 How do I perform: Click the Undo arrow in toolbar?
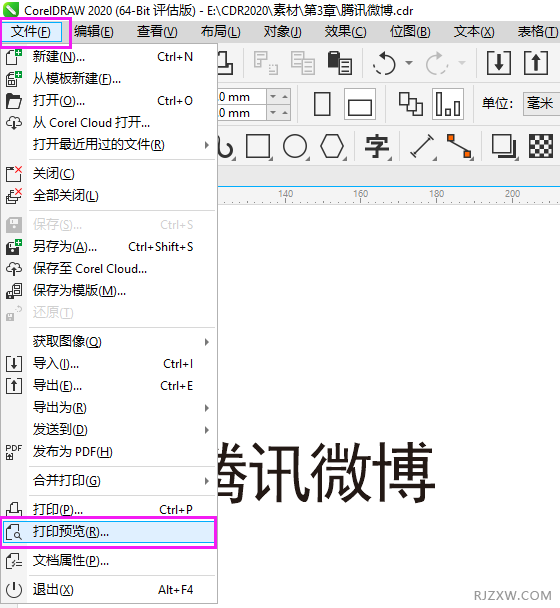click(x=384, y=63)
